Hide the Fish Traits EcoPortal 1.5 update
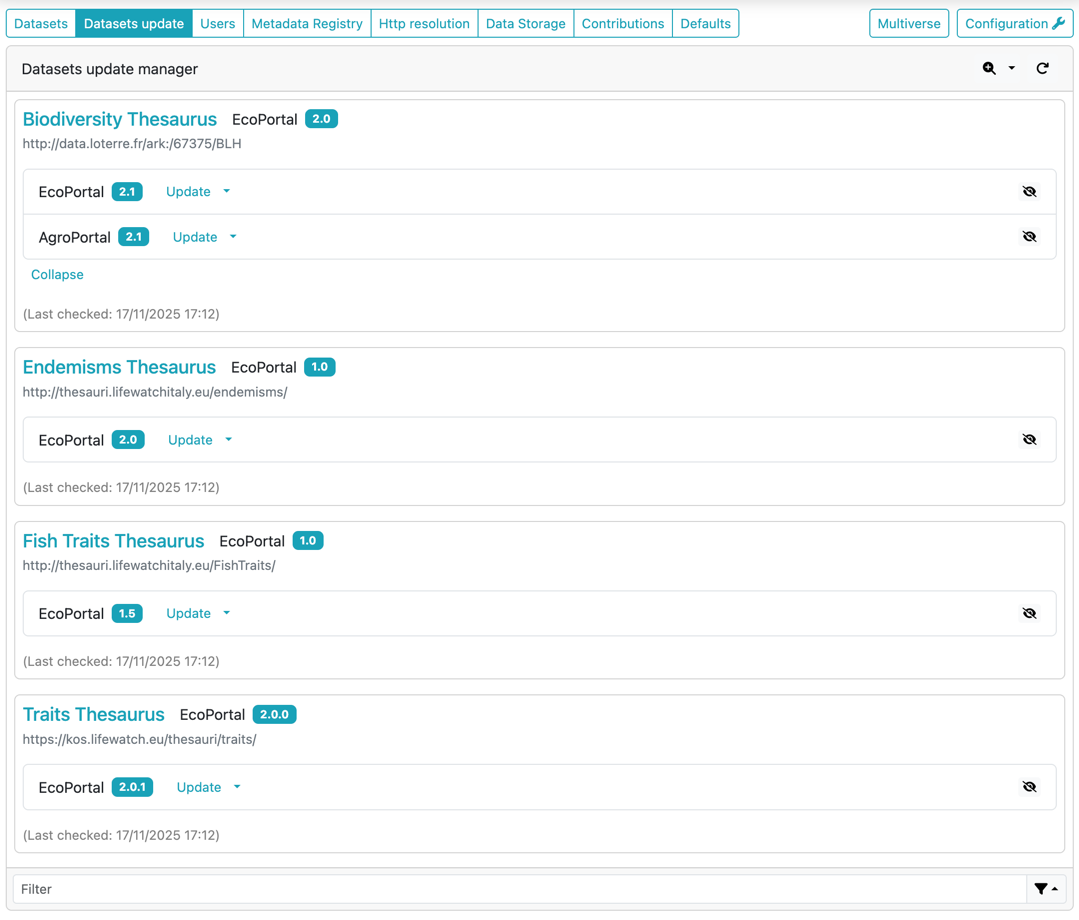 (1029, 614)
